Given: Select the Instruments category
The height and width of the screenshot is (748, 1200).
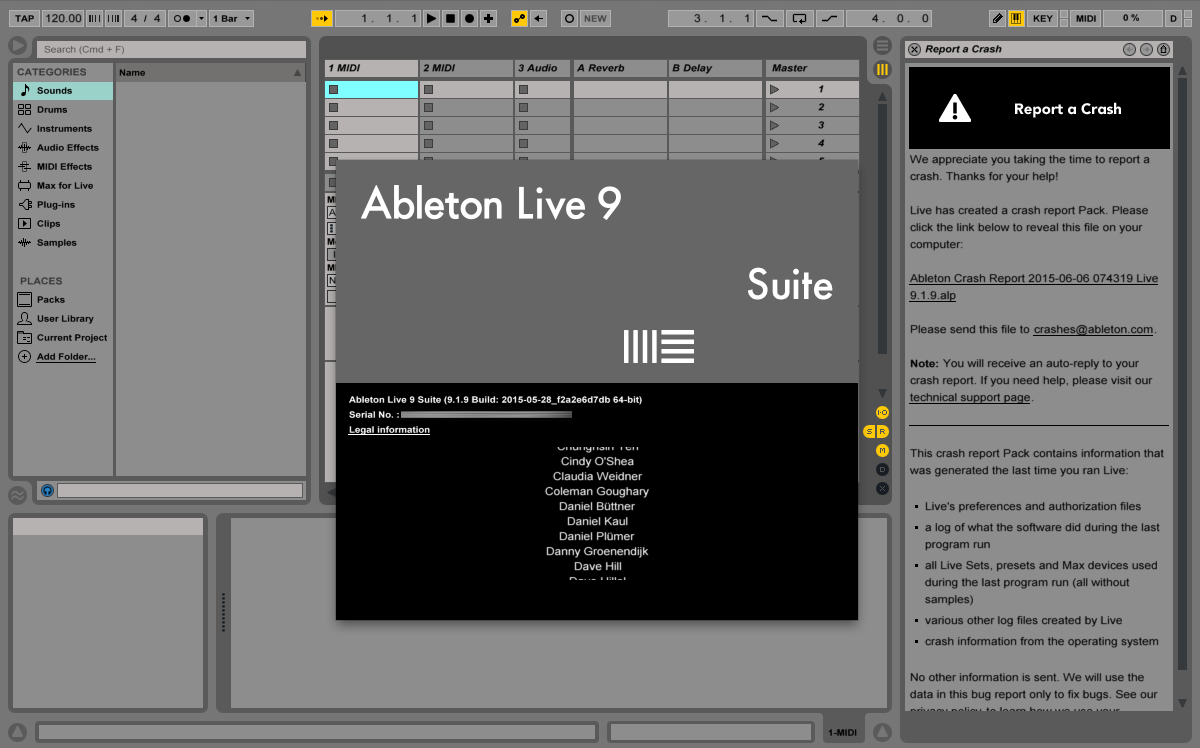Looking at the screenshot, I should 63,129.
